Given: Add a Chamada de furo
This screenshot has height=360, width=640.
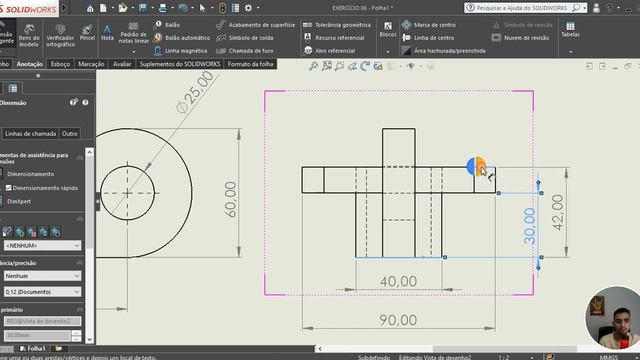Looking at the screenshot, I should coord(245,51).
